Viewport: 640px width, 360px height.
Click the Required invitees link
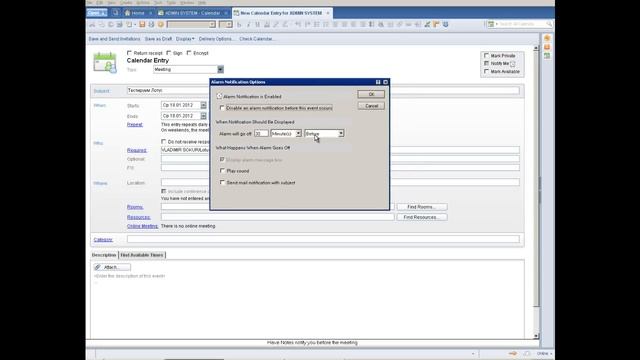coord(137,150)
